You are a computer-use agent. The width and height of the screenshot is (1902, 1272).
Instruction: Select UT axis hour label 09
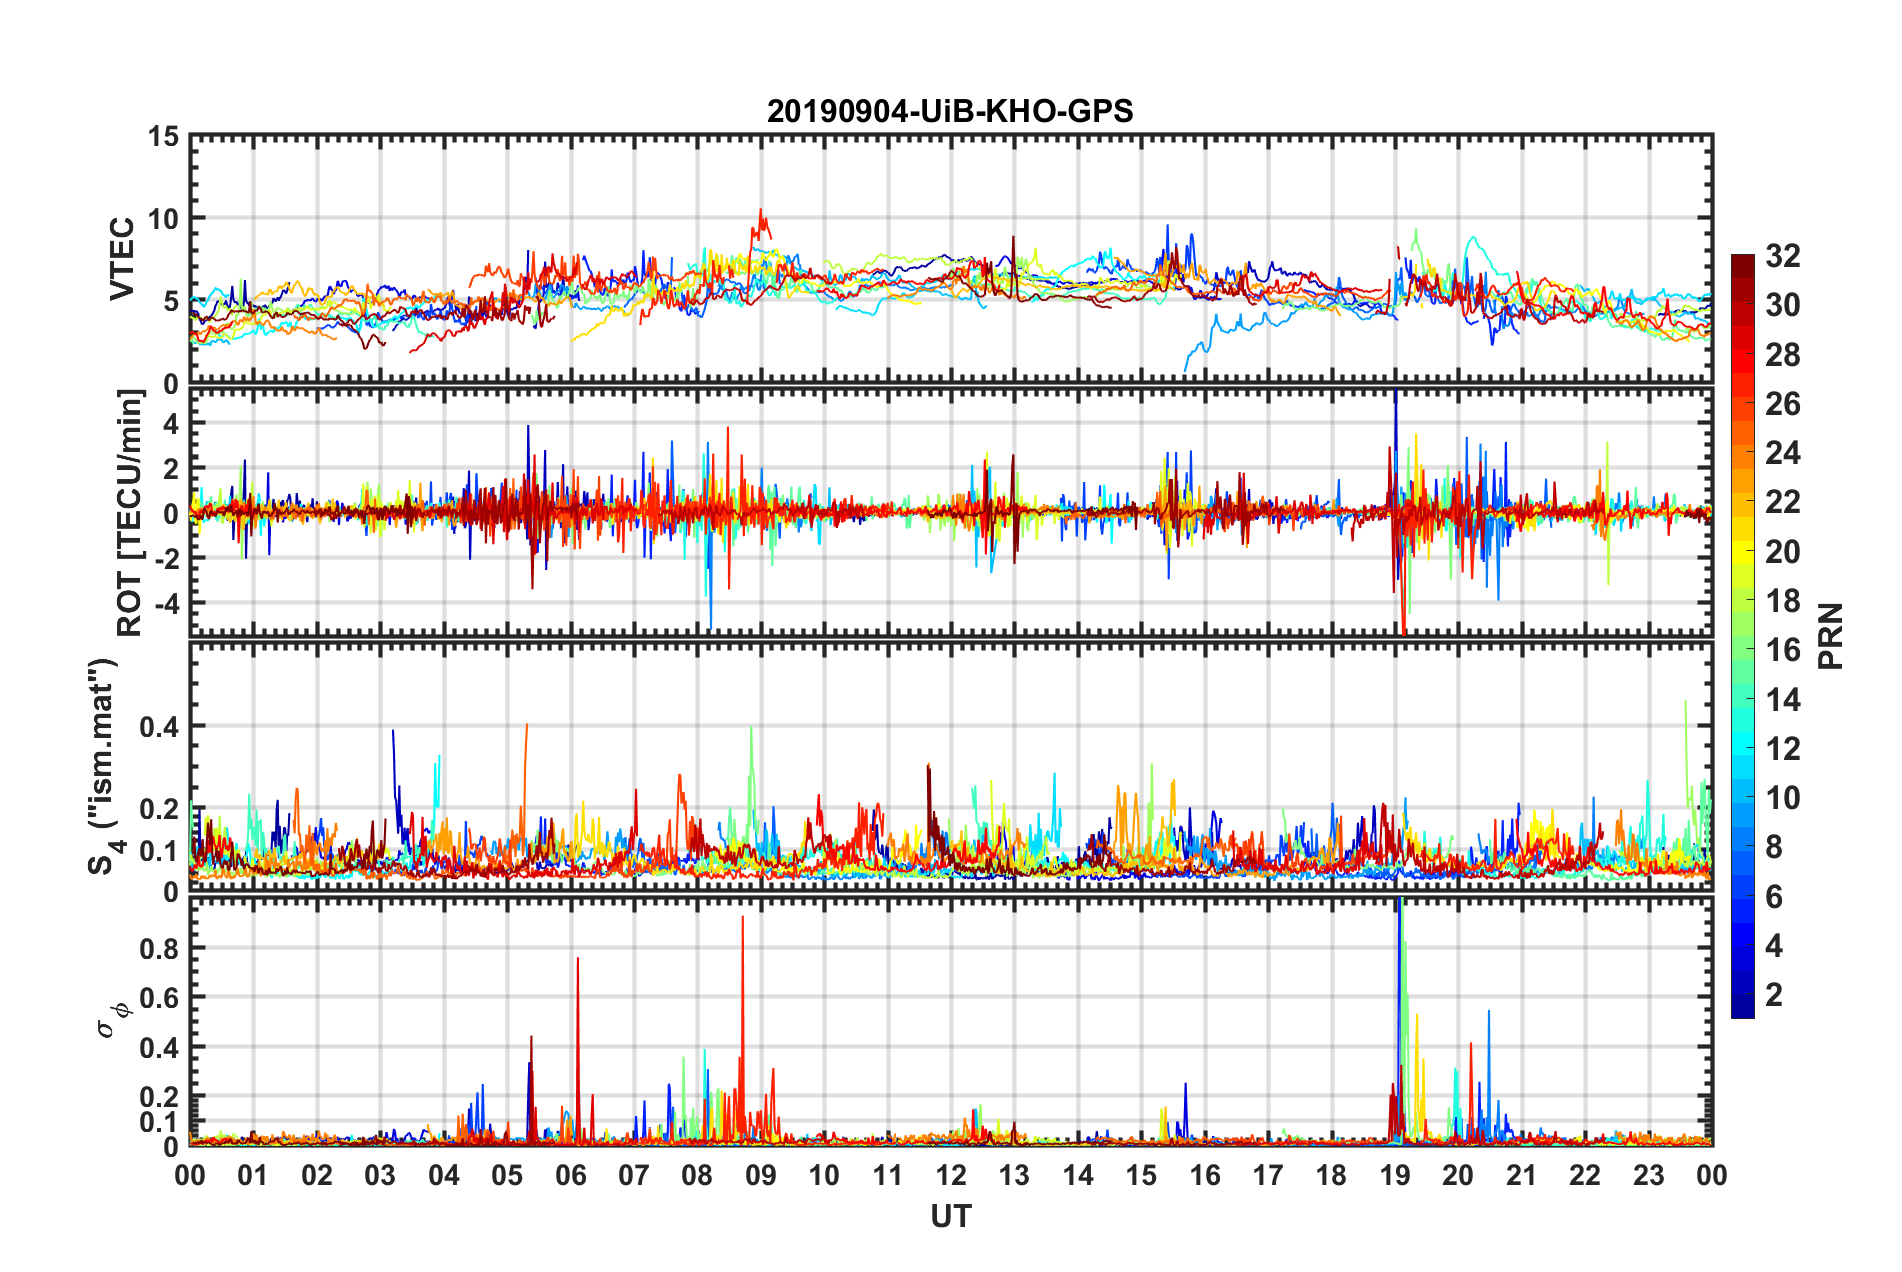[x=761, y=1175]
